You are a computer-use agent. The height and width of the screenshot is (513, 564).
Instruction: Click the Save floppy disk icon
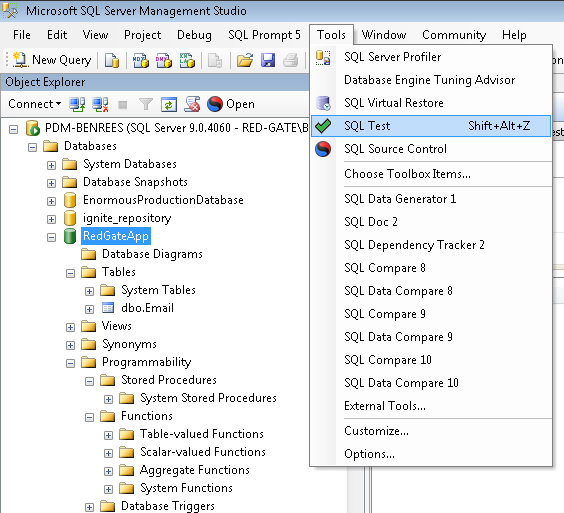[x=268, y=60]
